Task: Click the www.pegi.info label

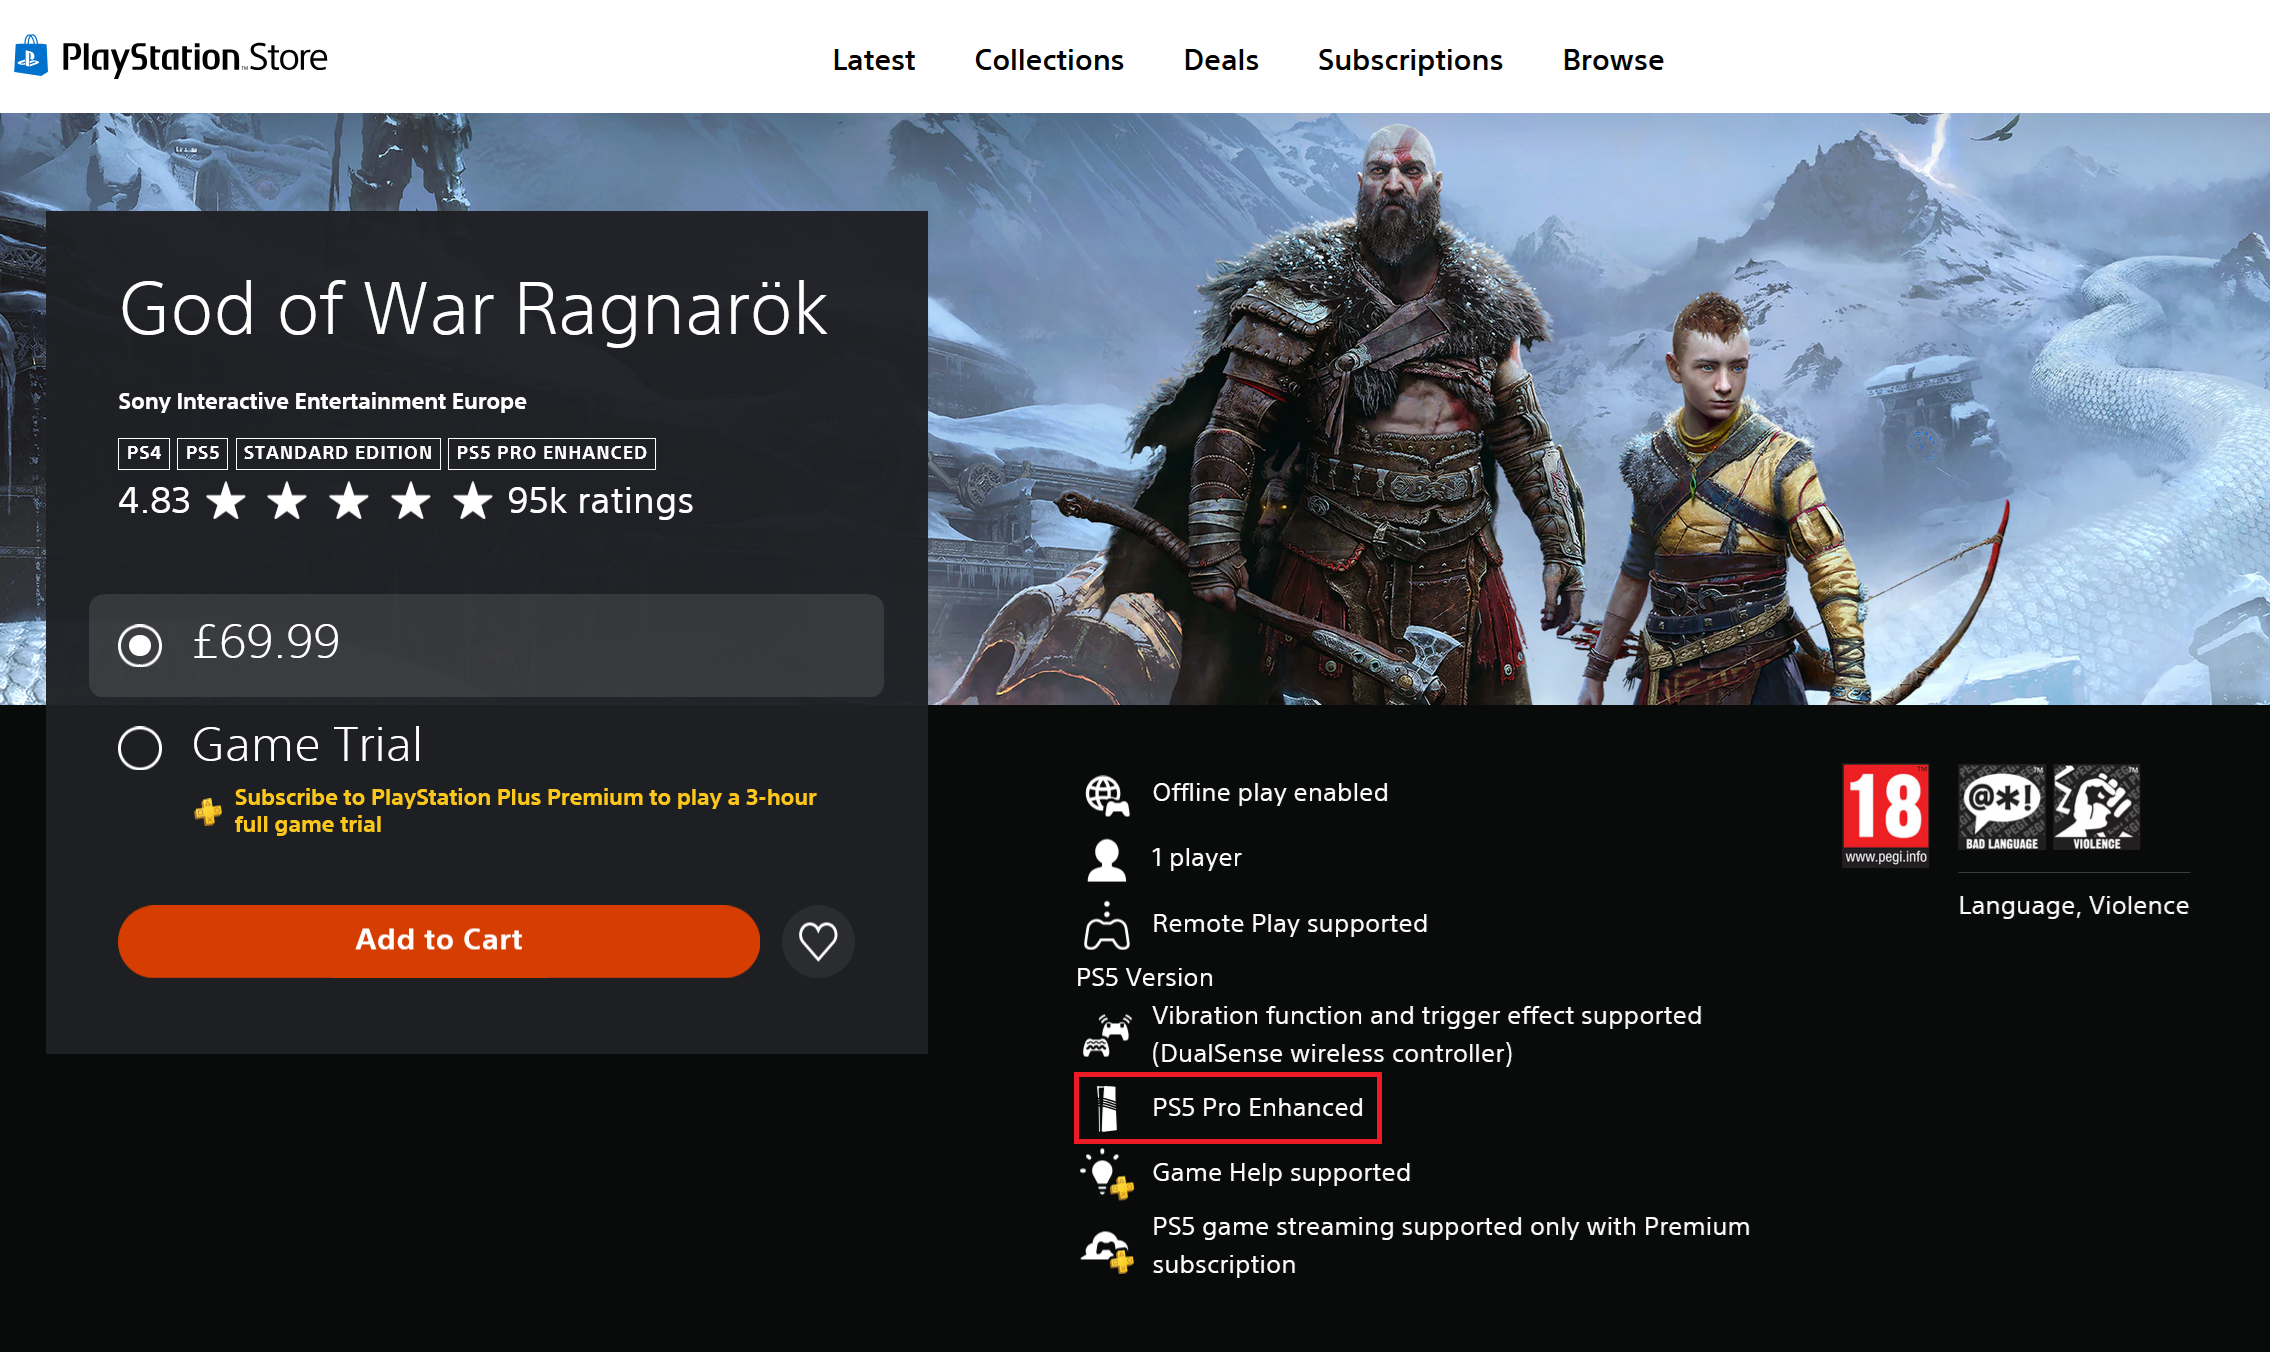Action: tap(1886, 857)
